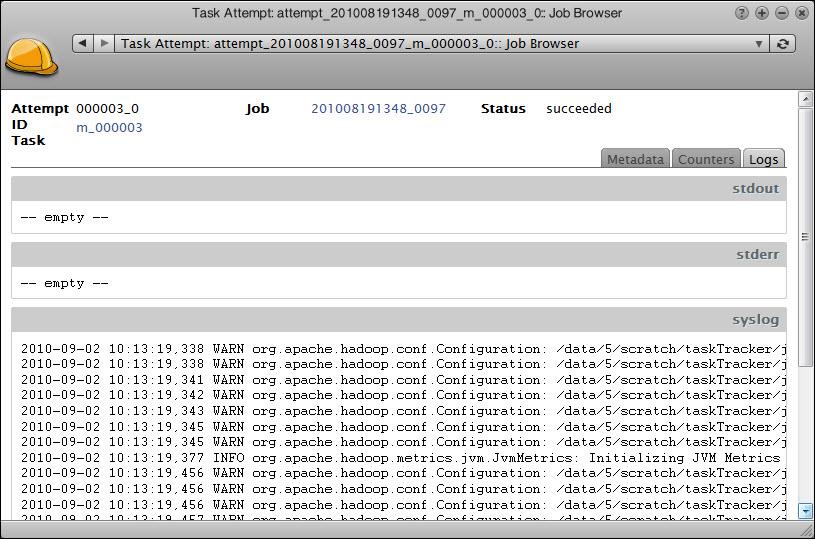815x539 pixels.
Task: Open task link m_000003
Action: [x=109, y=127]
